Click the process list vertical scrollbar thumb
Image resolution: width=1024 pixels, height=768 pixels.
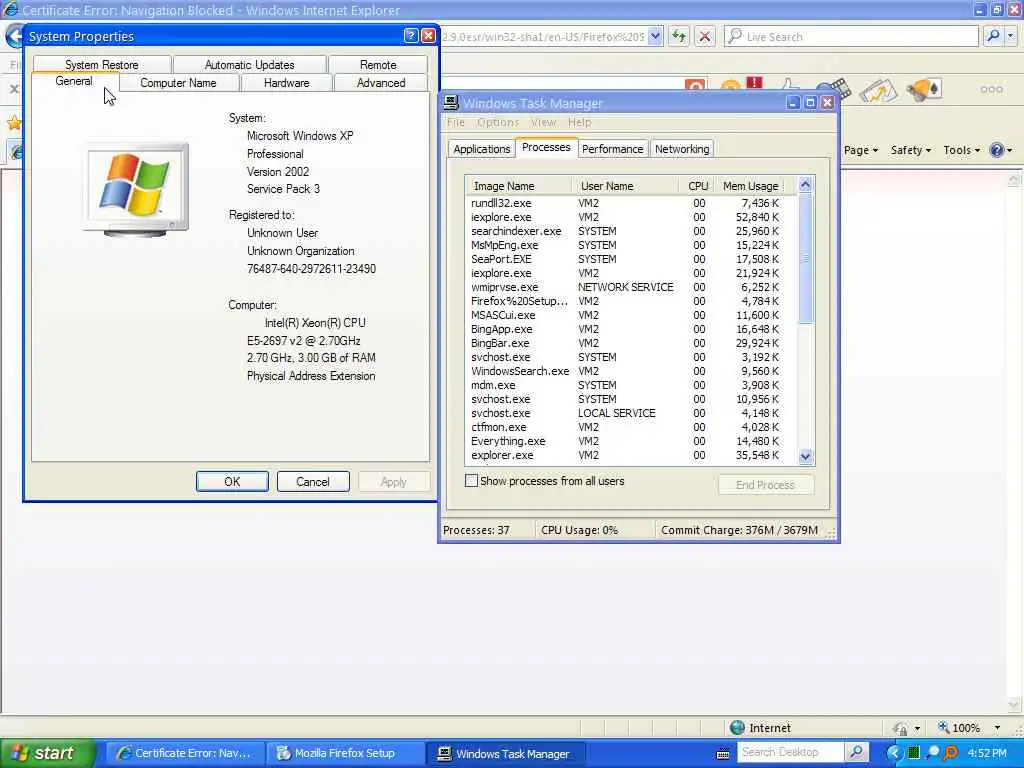[805, 258]
